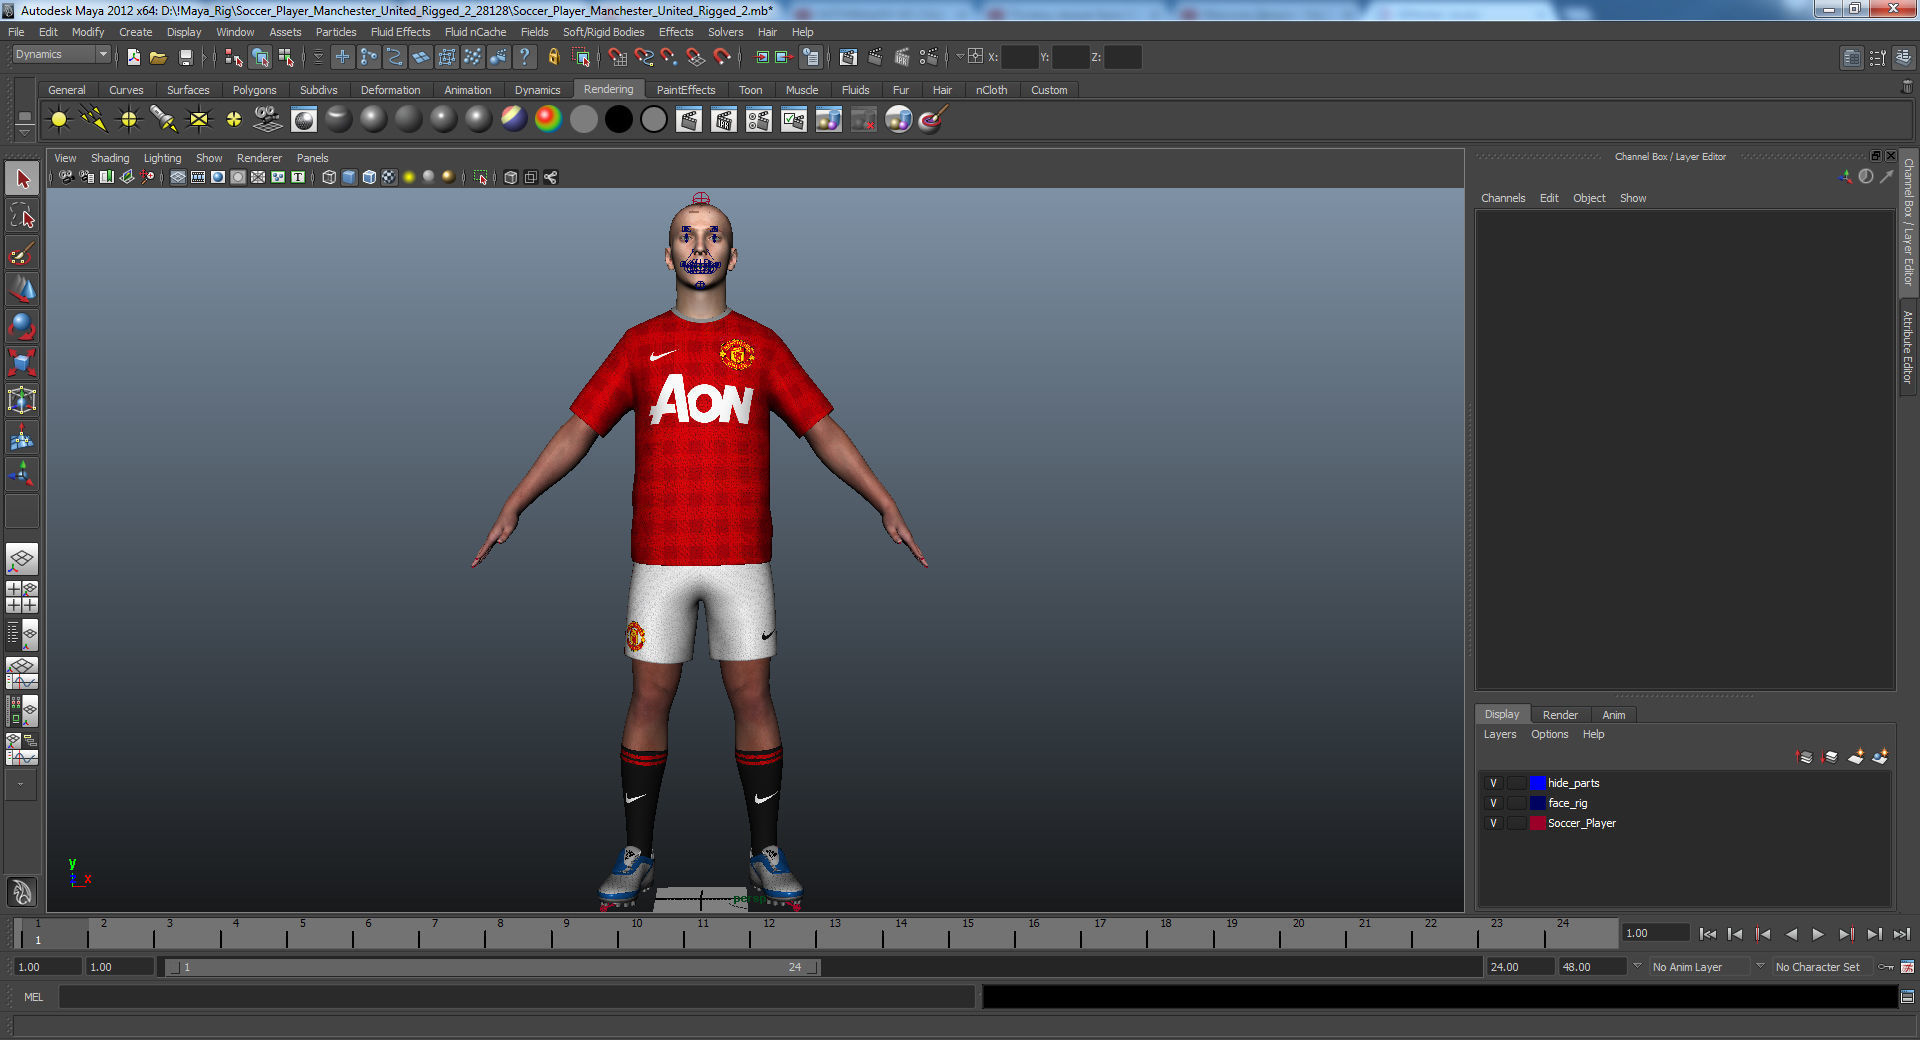The image size is (1920, 1040).
Task: Open Render Settings from shelf
Action: (759, 120)
